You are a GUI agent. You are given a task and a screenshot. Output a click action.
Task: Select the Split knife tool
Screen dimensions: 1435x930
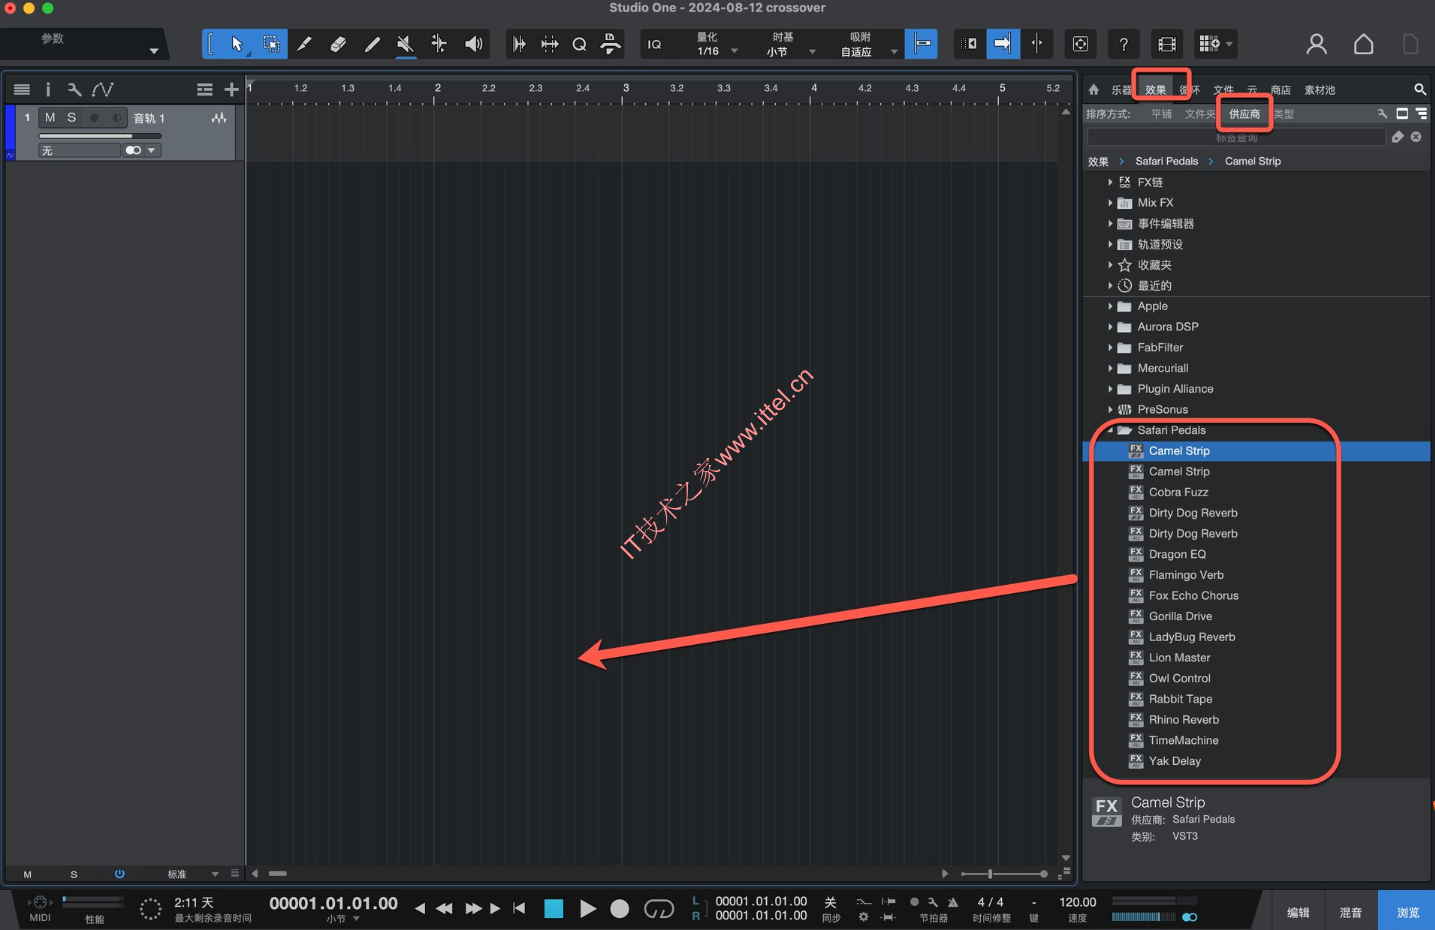click(x=304, y=44)
